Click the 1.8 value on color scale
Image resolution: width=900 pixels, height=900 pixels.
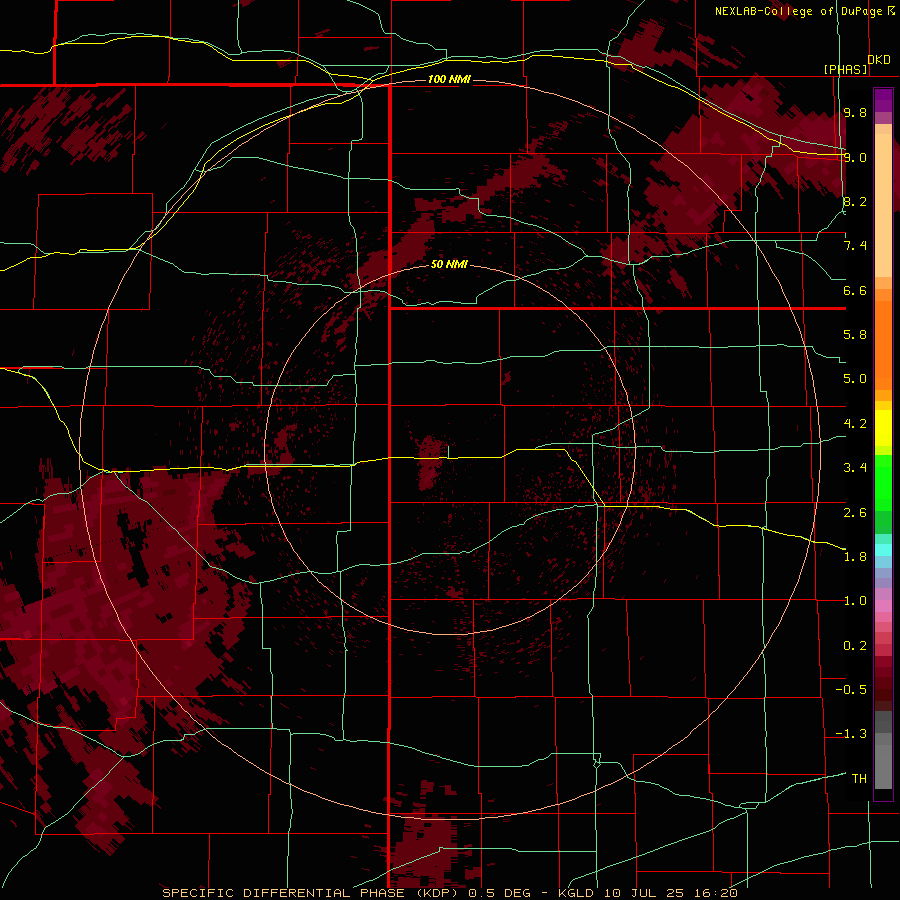[x=855, y=557]
